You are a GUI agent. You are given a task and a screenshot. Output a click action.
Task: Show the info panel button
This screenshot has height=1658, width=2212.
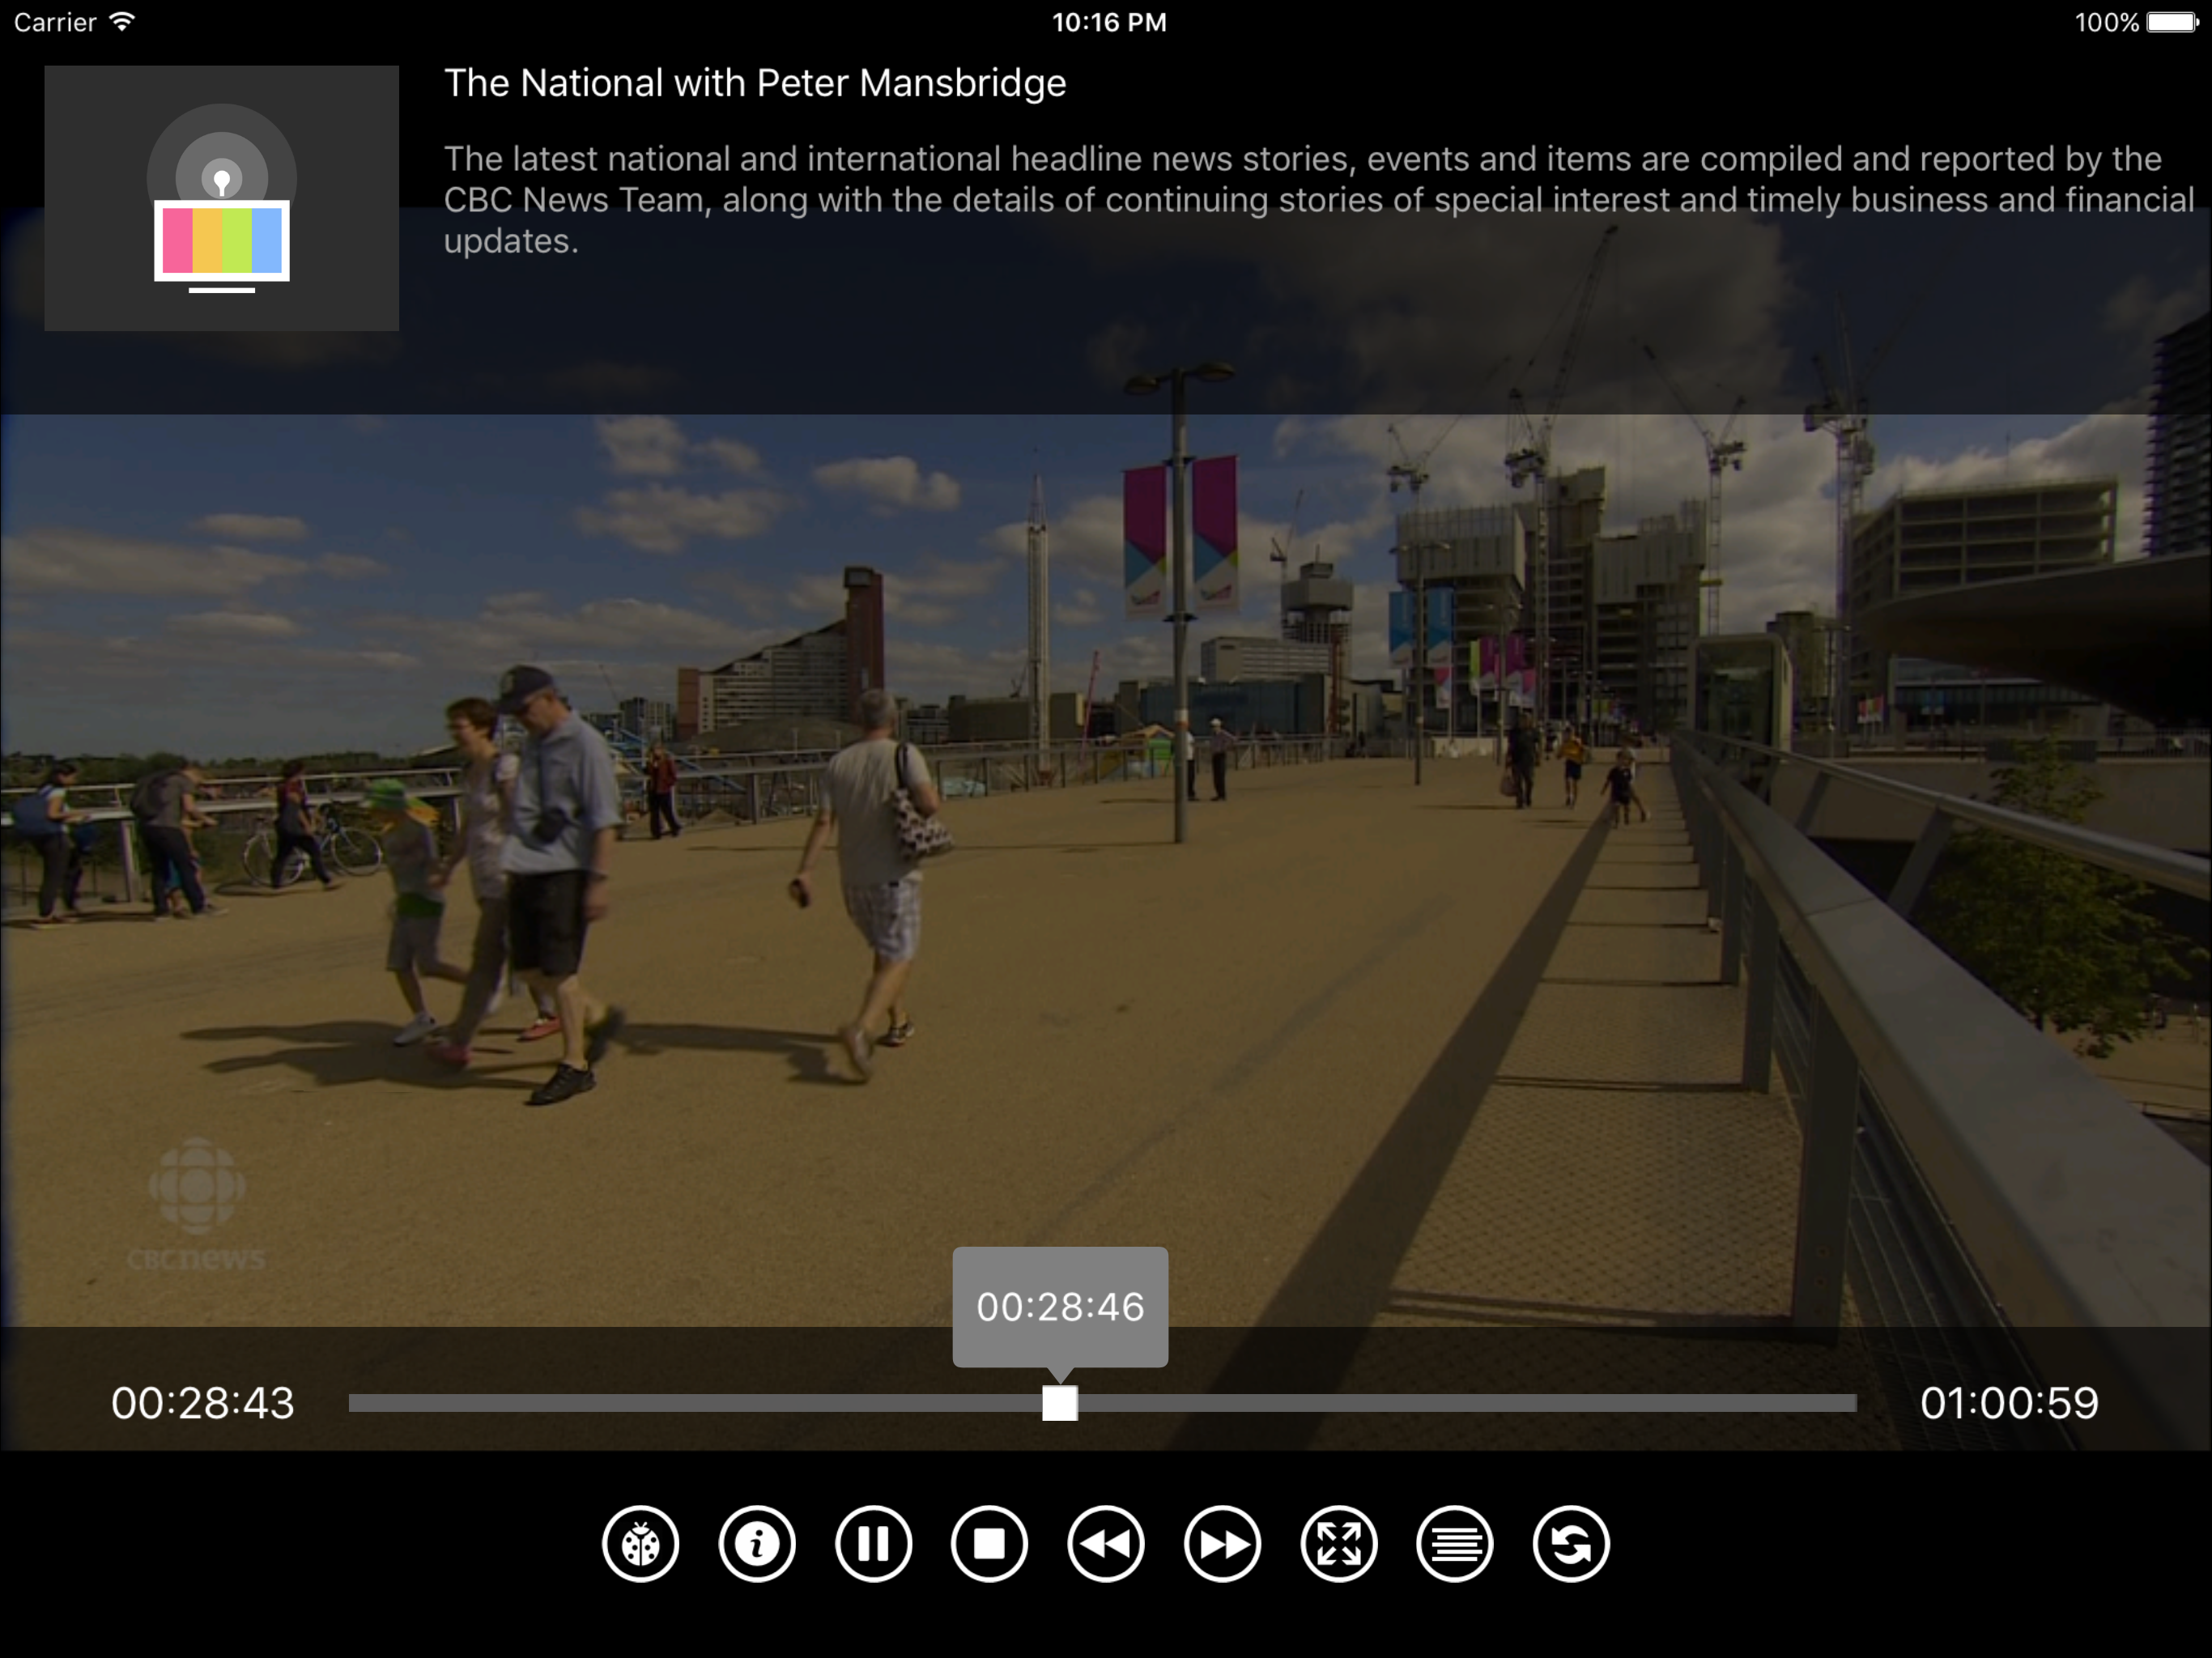[757, 1544]
